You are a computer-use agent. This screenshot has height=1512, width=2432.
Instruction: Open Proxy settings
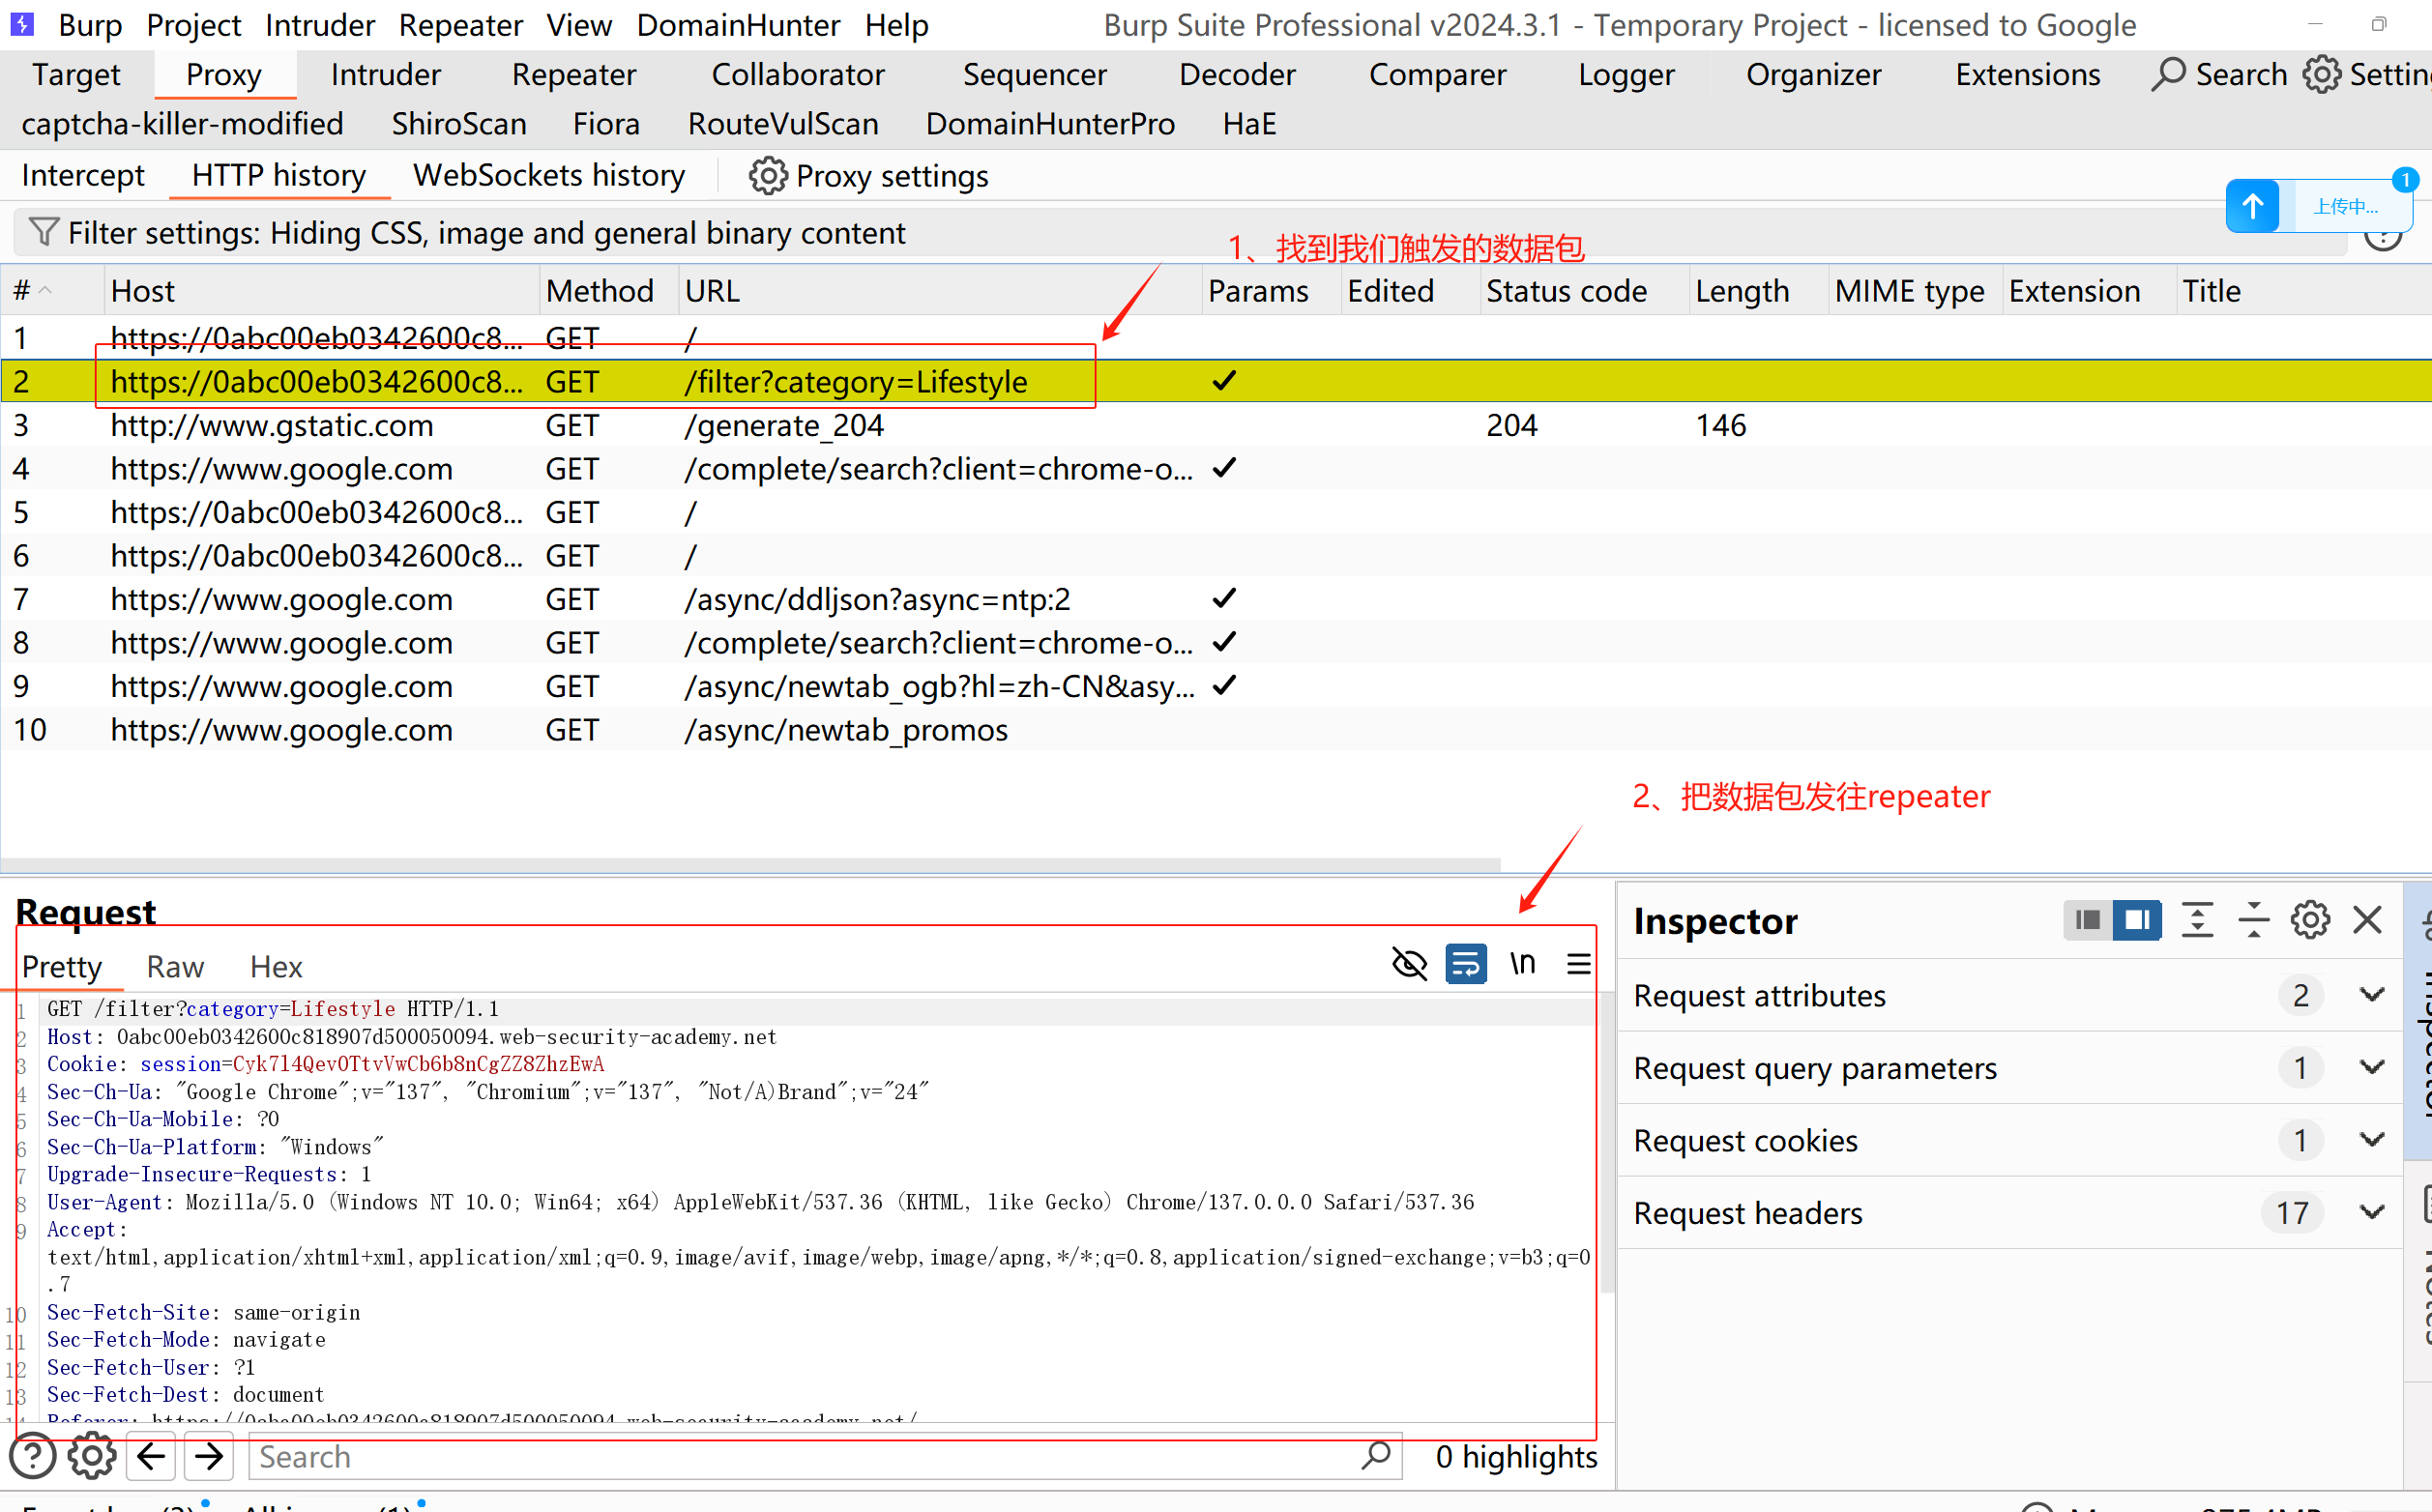868,176
